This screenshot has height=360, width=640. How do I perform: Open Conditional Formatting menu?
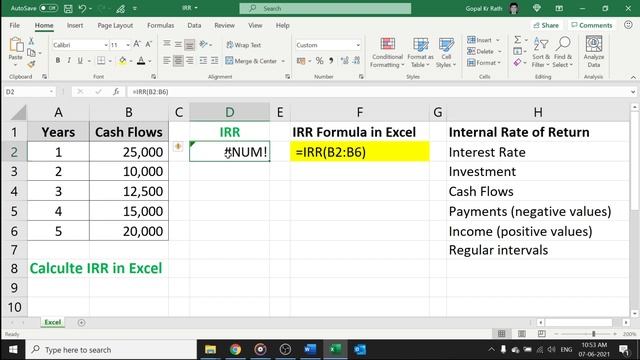(x=387, y=53)
